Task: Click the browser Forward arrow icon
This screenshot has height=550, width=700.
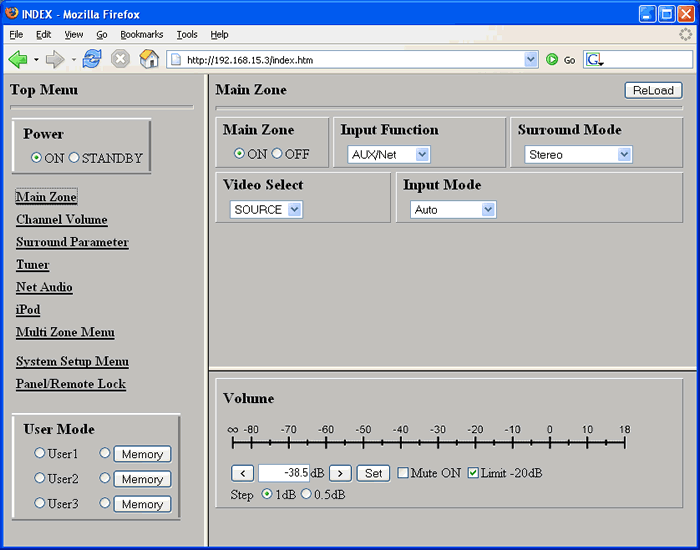Action: [55, 59]
